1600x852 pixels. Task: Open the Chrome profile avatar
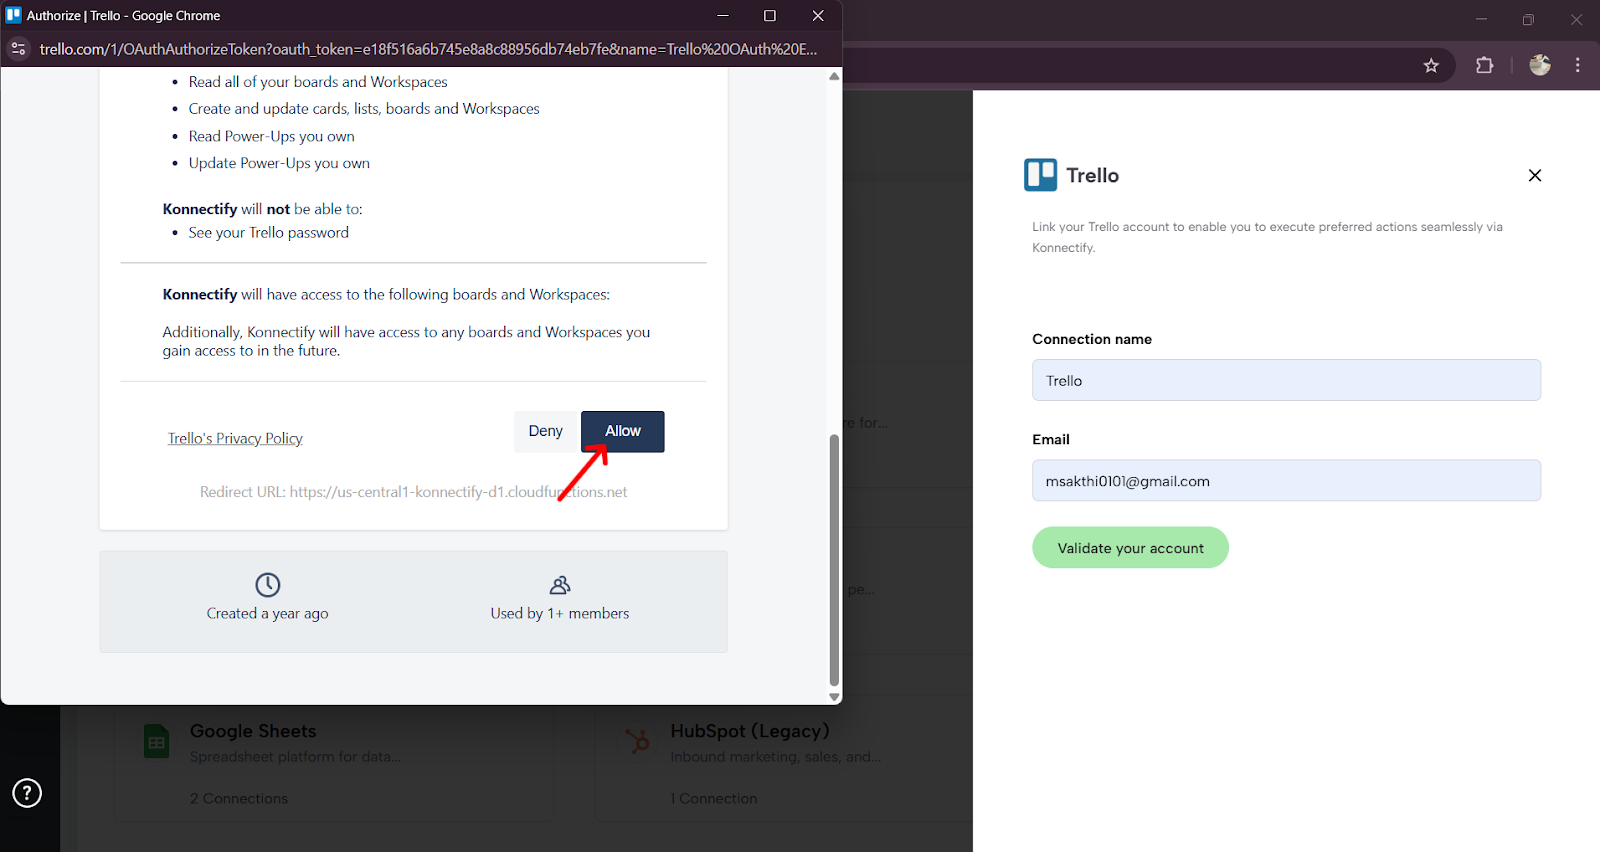click(1540, 65)
